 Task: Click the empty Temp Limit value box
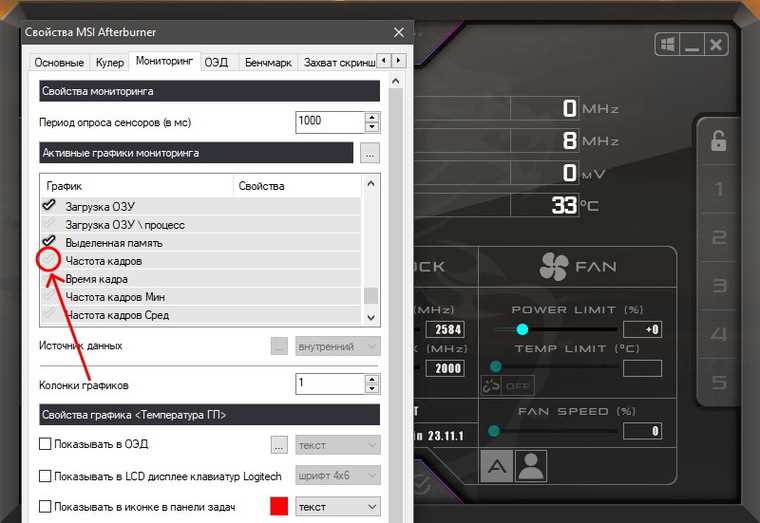(x=642, y=368)
